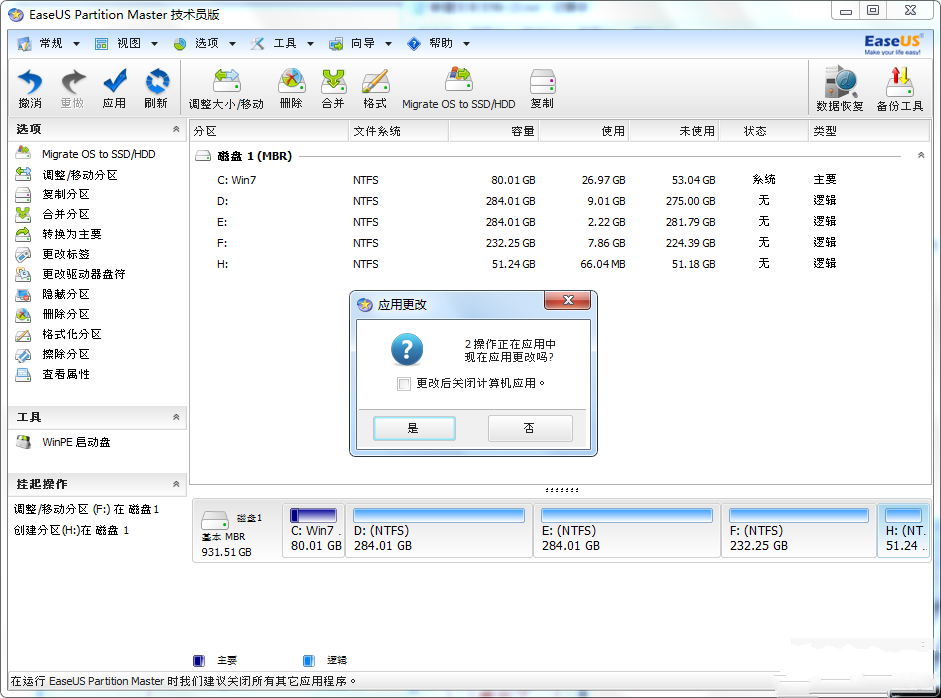
Task: Click the 刷新 (Refresh) toolbar icon
Action: pos(156,88)
